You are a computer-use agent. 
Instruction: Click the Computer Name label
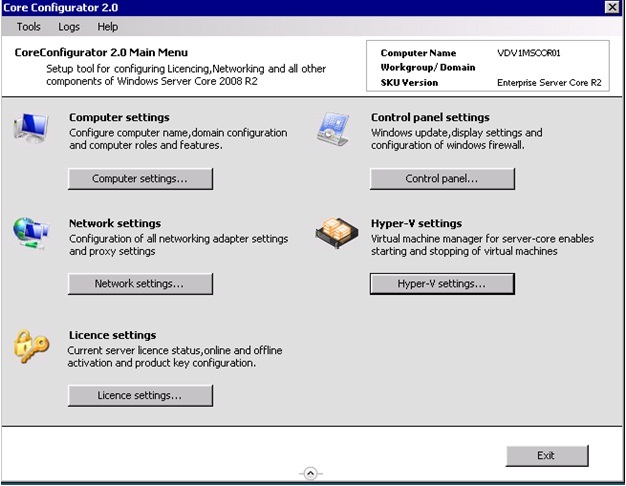(x=418, y=53)
